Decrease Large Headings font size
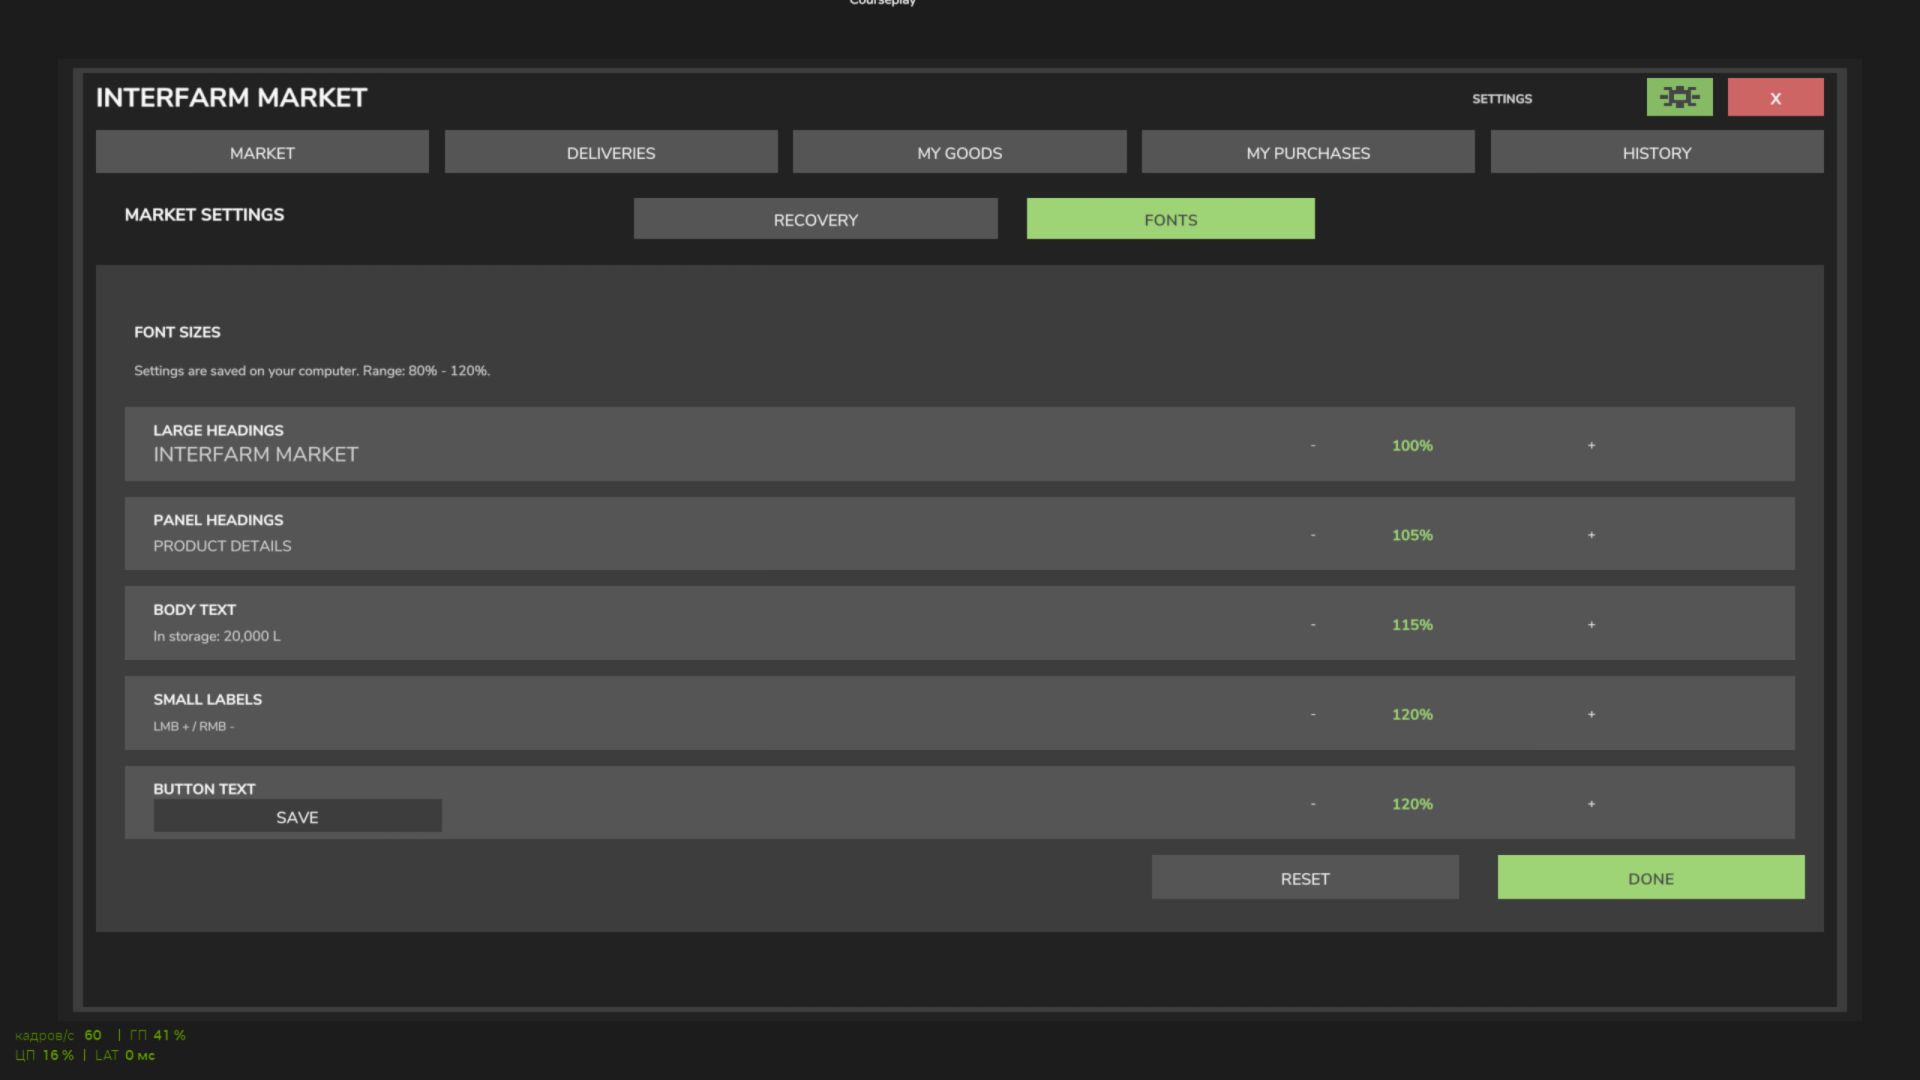The width and height of the screenshot is (1920, 1080). [x=1313, y=445]
